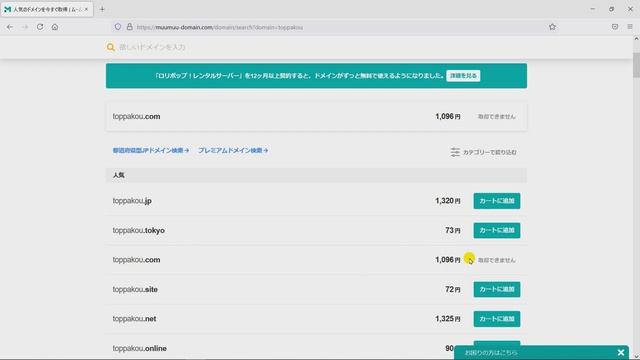Go back with the browser back arrow
The width and height of the screenshot is (640, 360).
(10, 27)
